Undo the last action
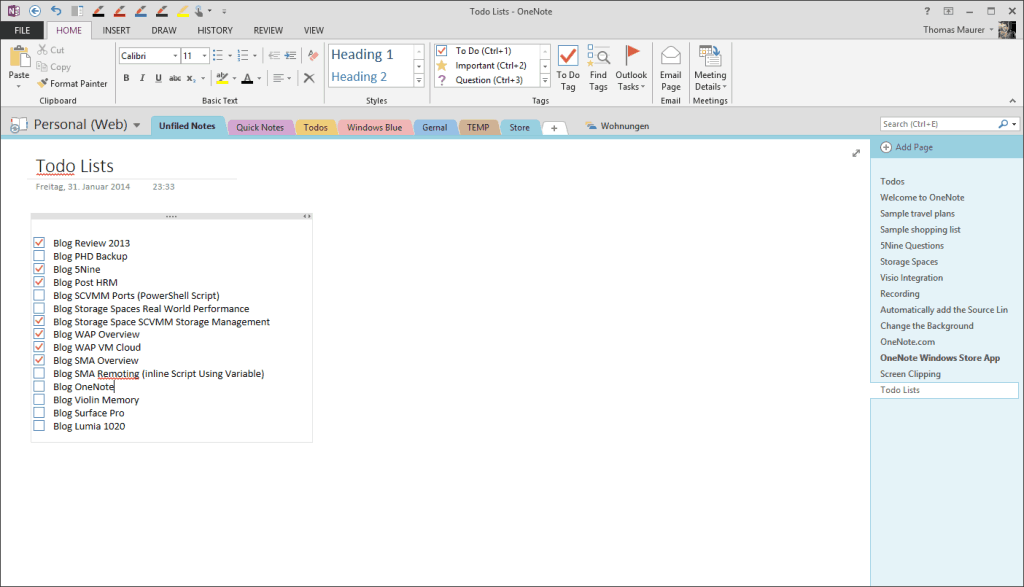Viewport: 1024px width, 587px height. click(x=56, y=11)
